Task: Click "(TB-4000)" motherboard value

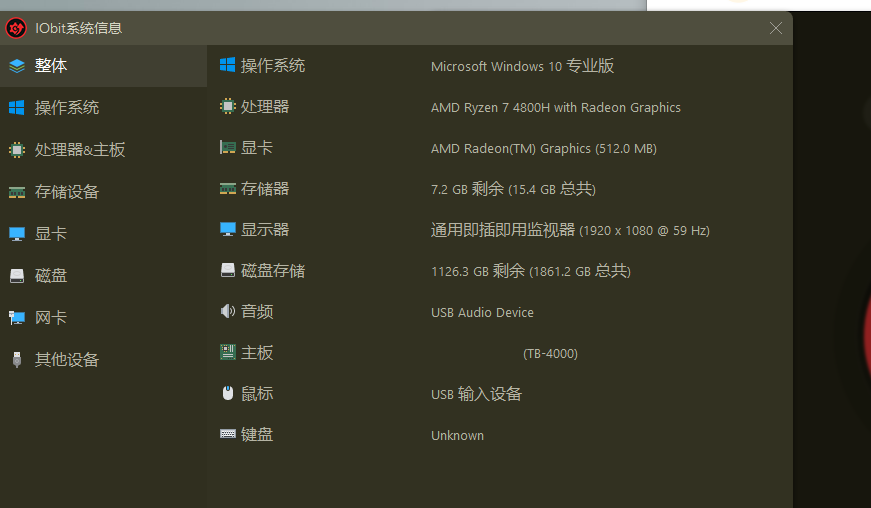Action: [550, 354]
